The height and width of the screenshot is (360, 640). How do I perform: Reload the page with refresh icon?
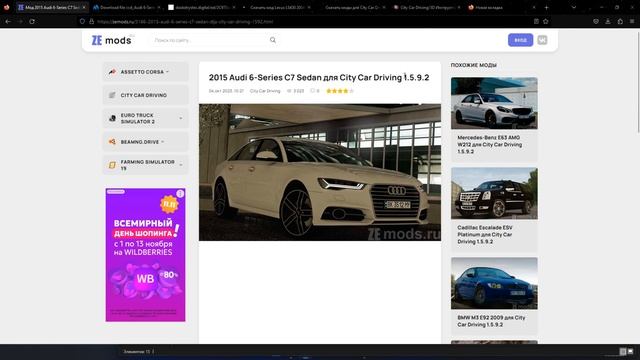coord(32,21)
